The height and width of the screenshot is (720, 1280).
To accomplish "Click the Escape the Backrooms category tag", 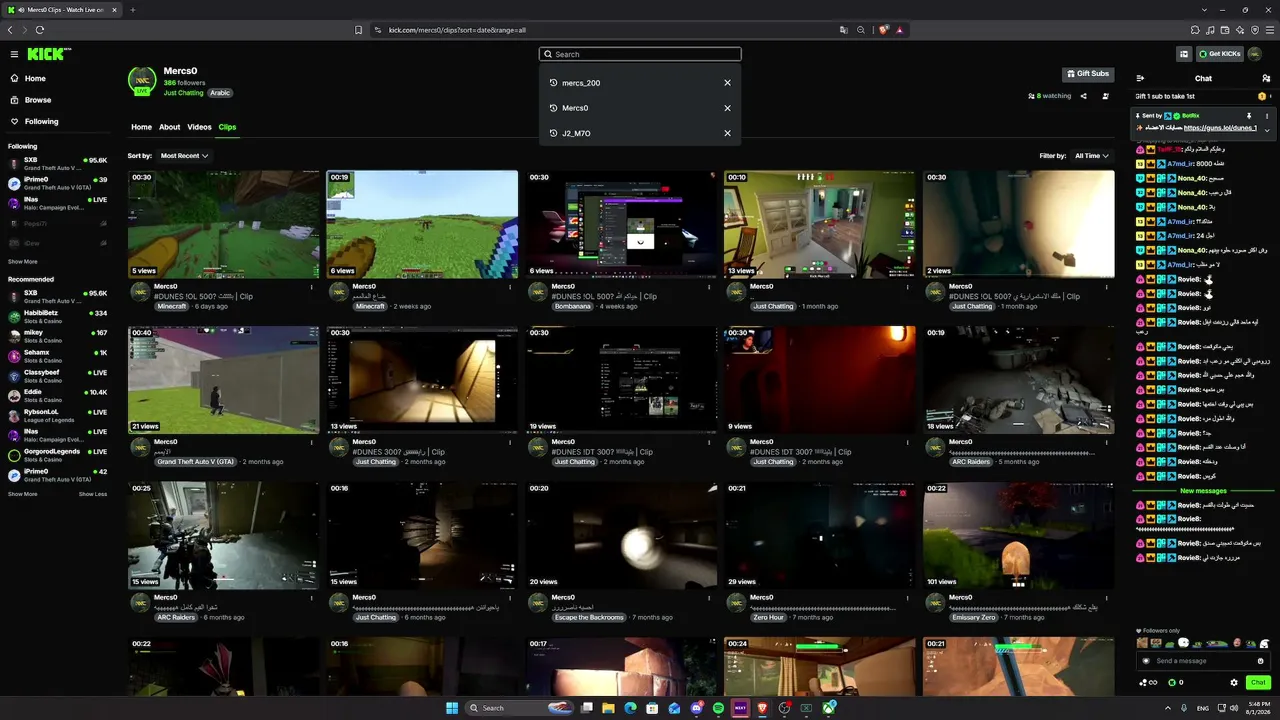I will coord(590,617).
